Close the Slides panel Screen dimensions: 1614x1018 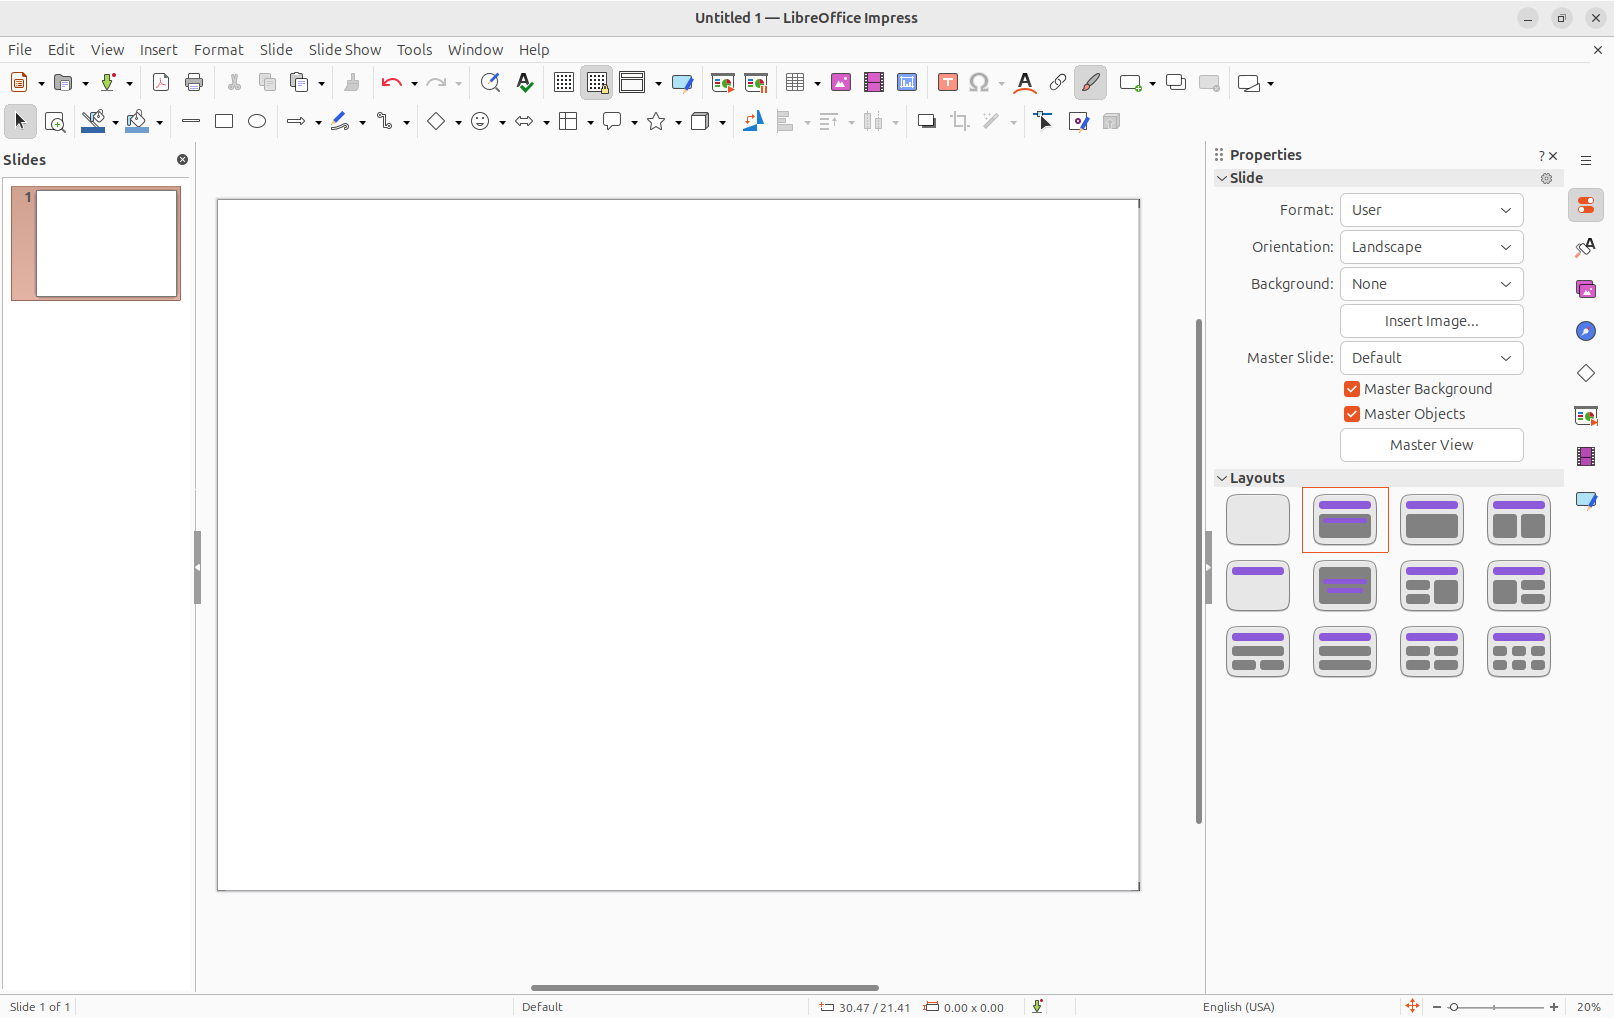182,160
